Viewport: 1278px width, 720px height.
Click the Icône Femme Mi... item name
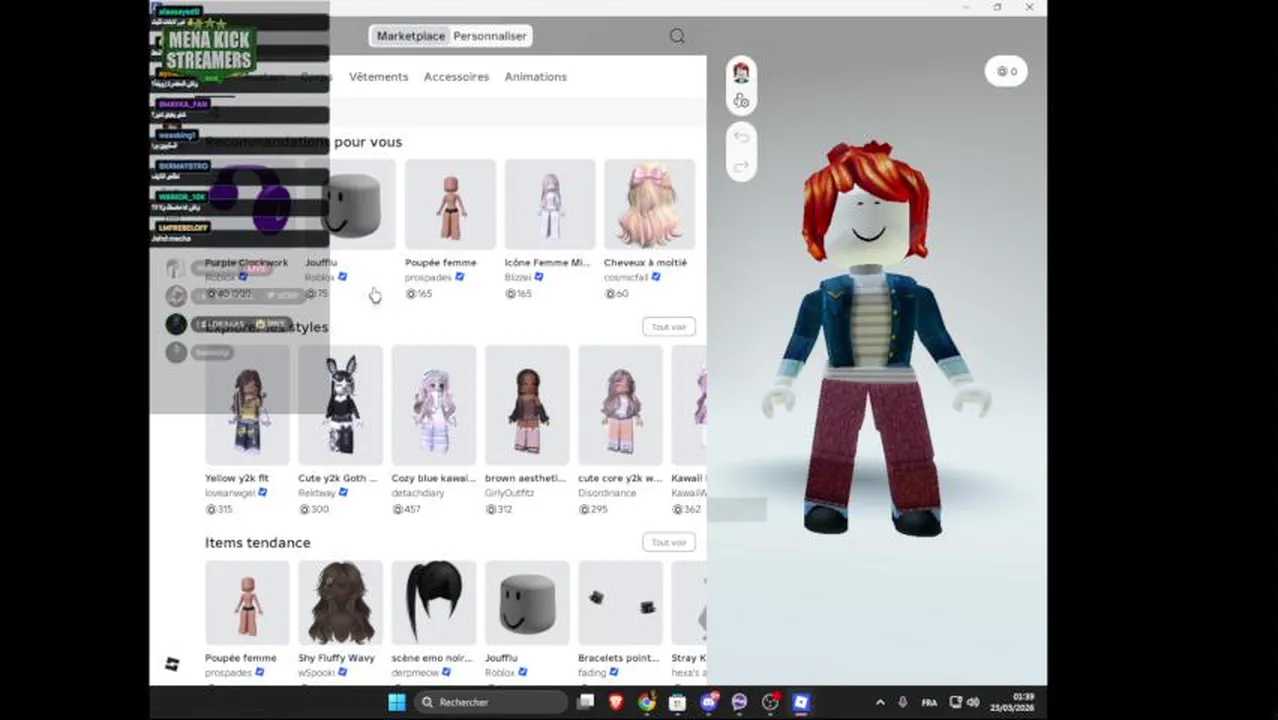pyautogui.click(x=547, y=262)
